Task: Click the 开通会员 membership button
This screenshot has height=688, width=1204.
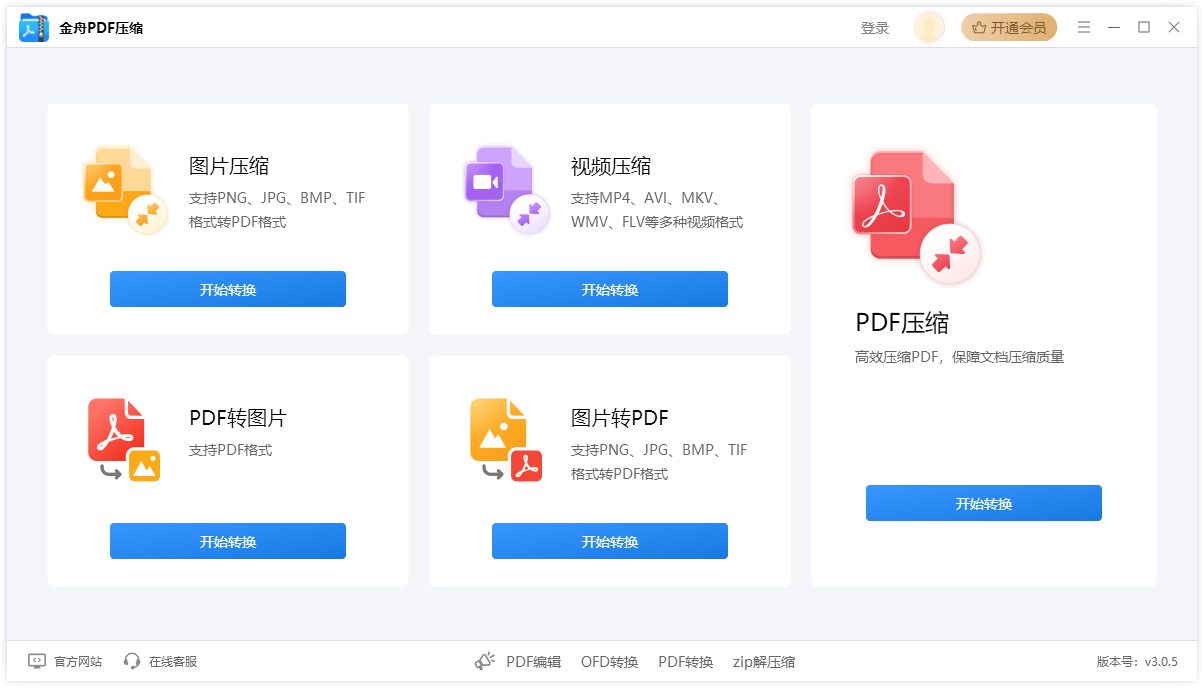Action: click(1009, 27)
